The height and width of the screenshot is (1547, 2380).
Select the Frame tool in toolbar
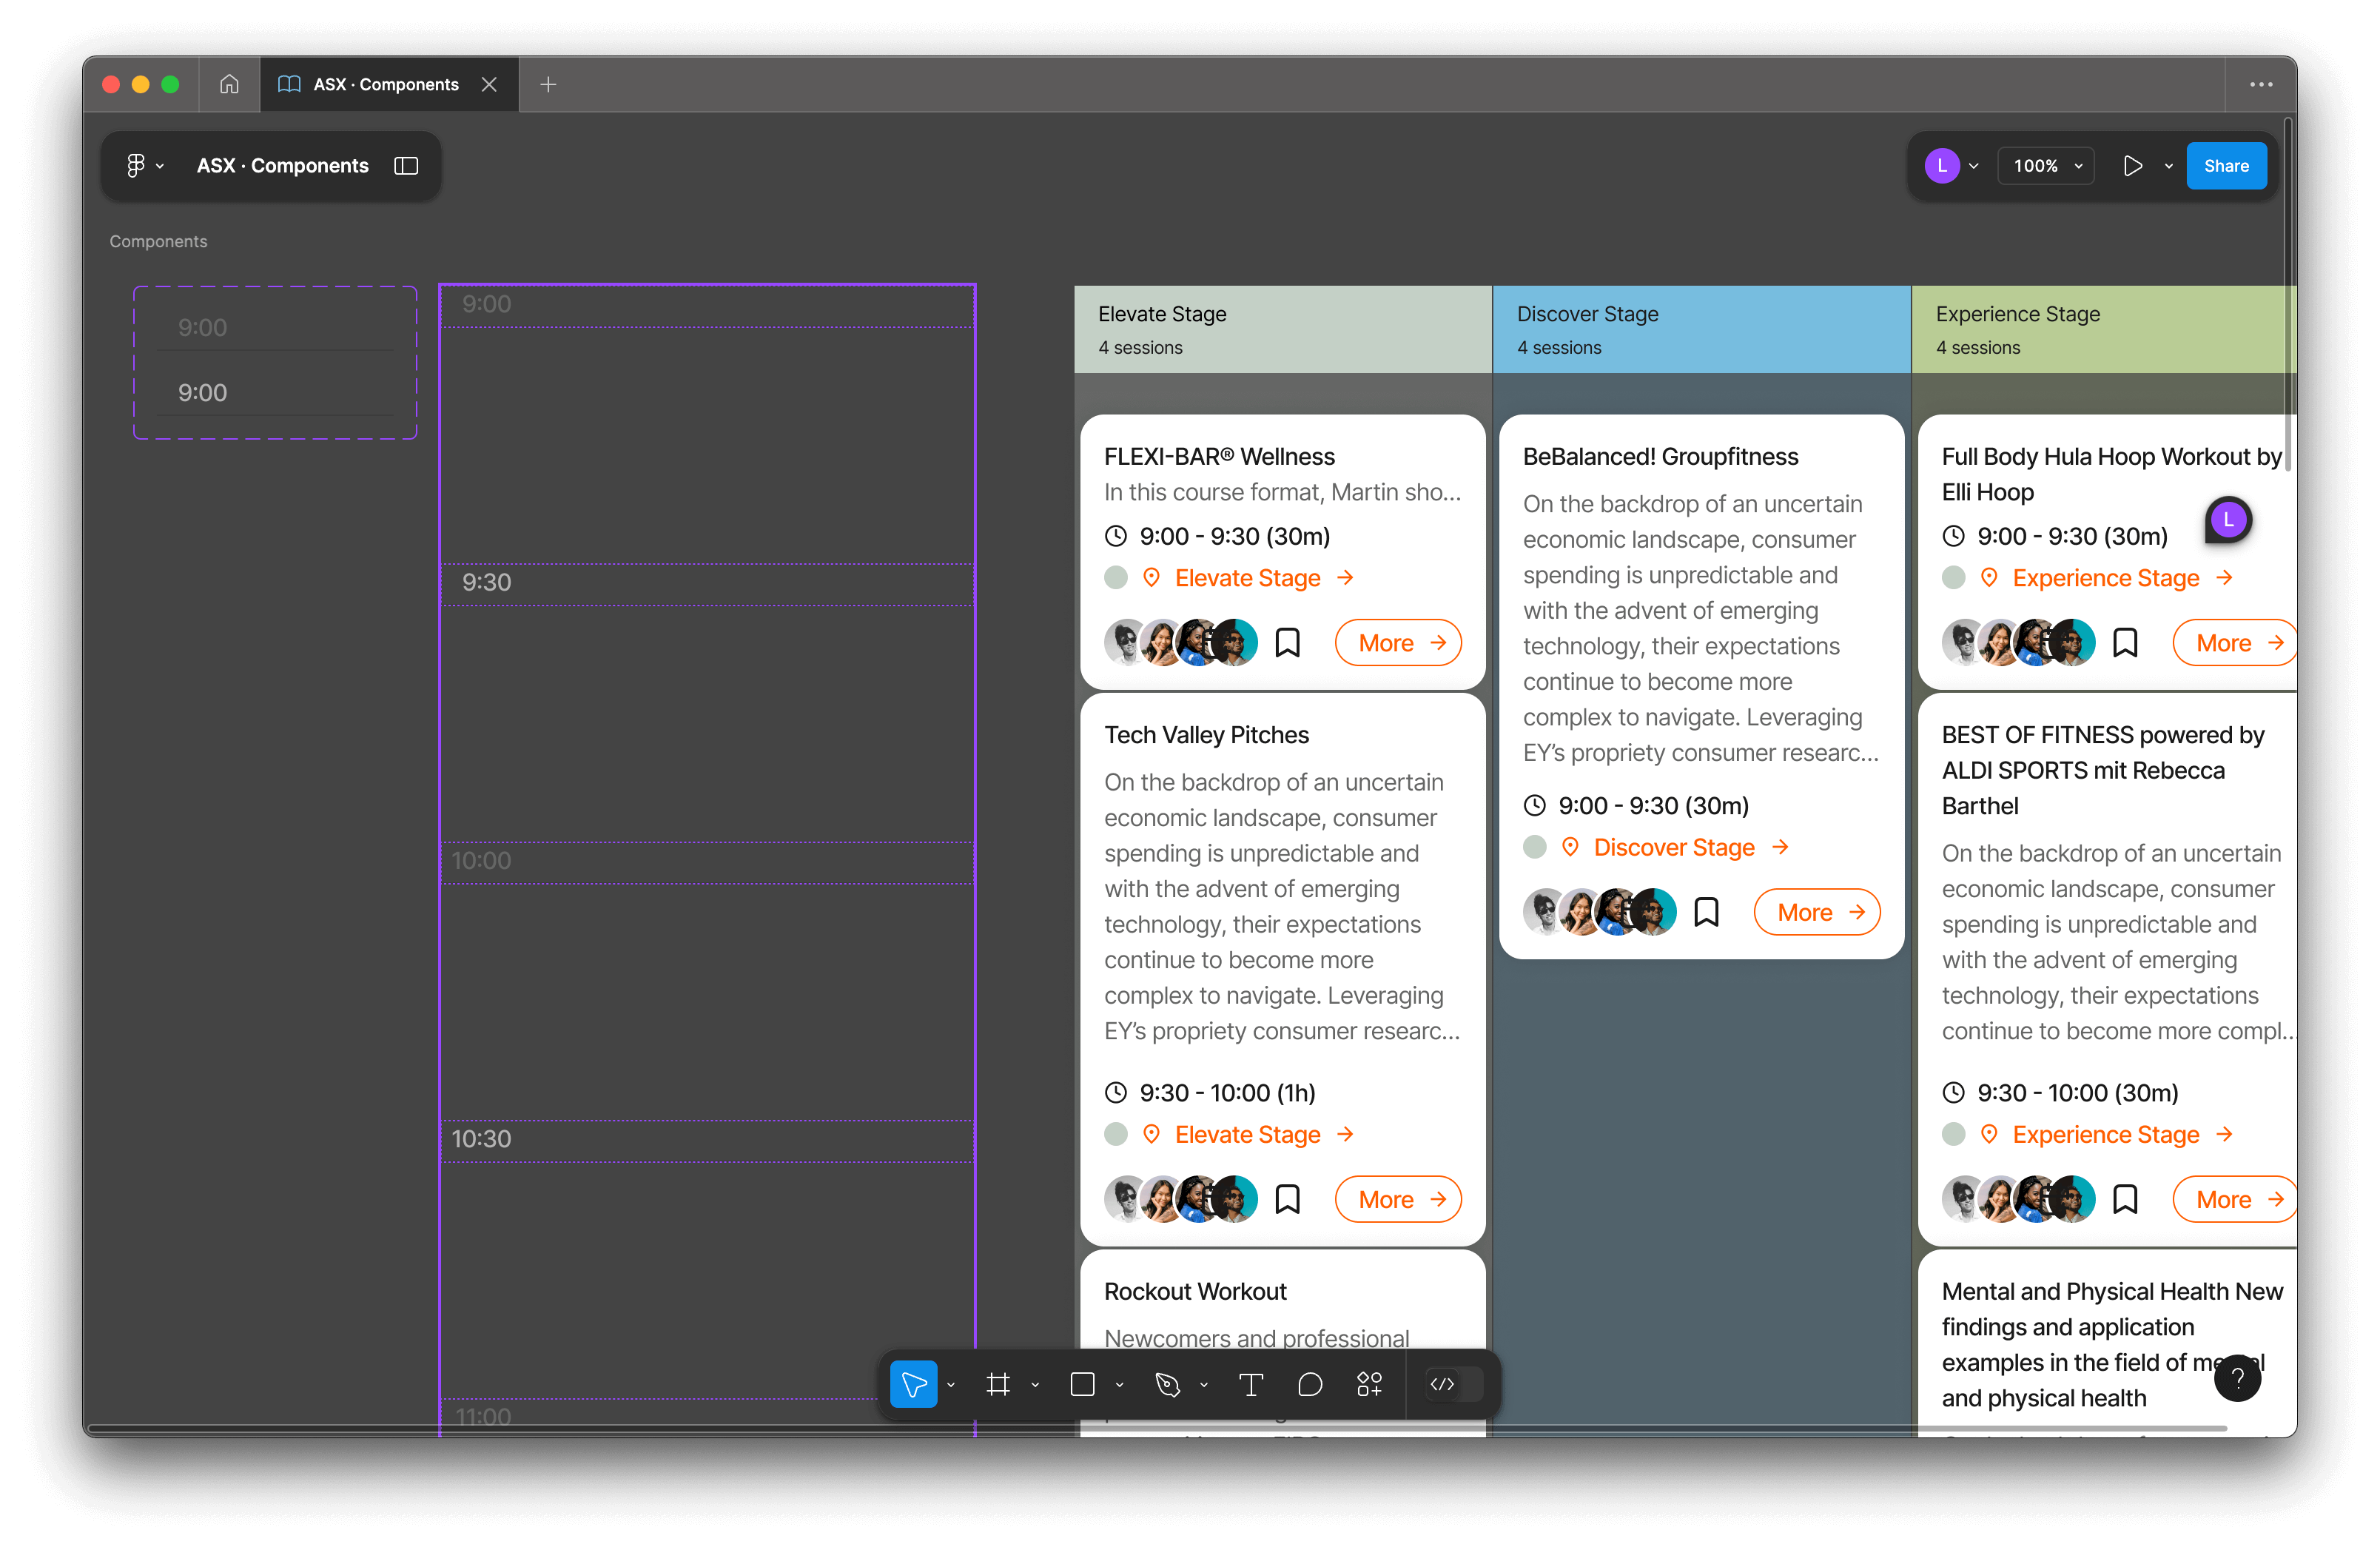pos(999,1384)
